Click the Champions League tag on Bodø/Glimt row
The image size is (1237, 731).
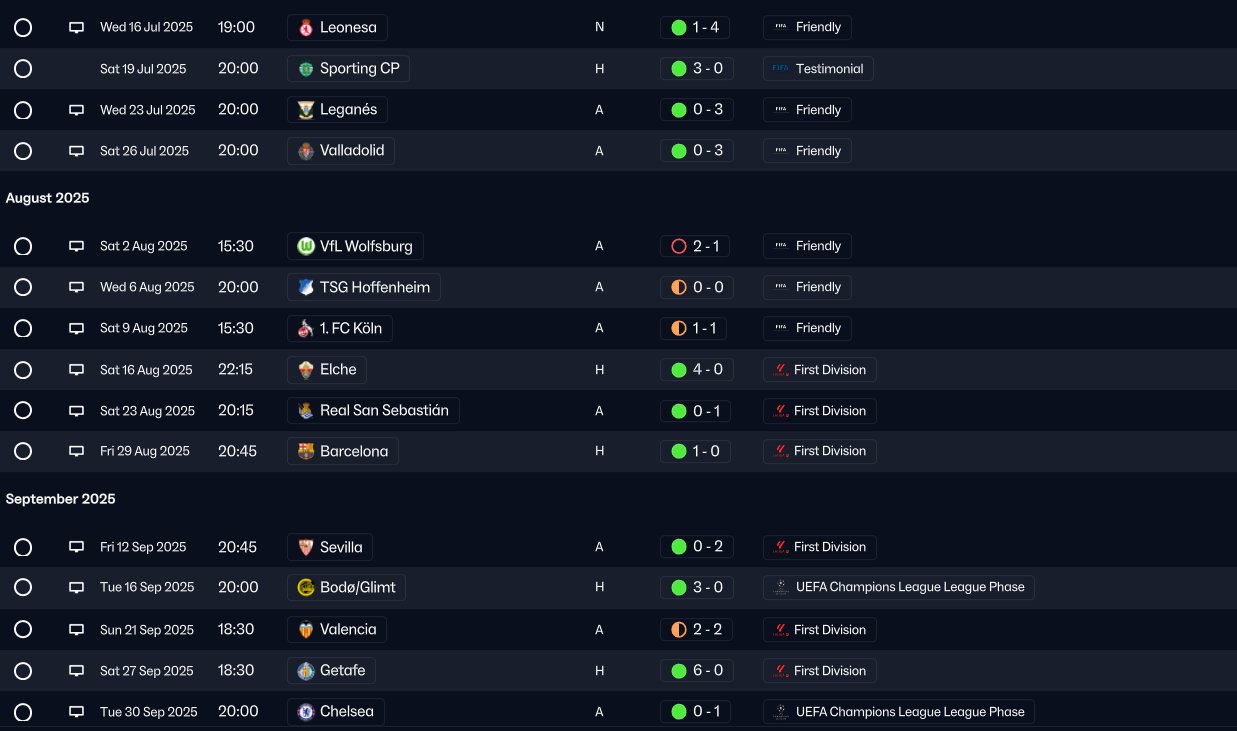pyautogui.click(x=898, y=587)
